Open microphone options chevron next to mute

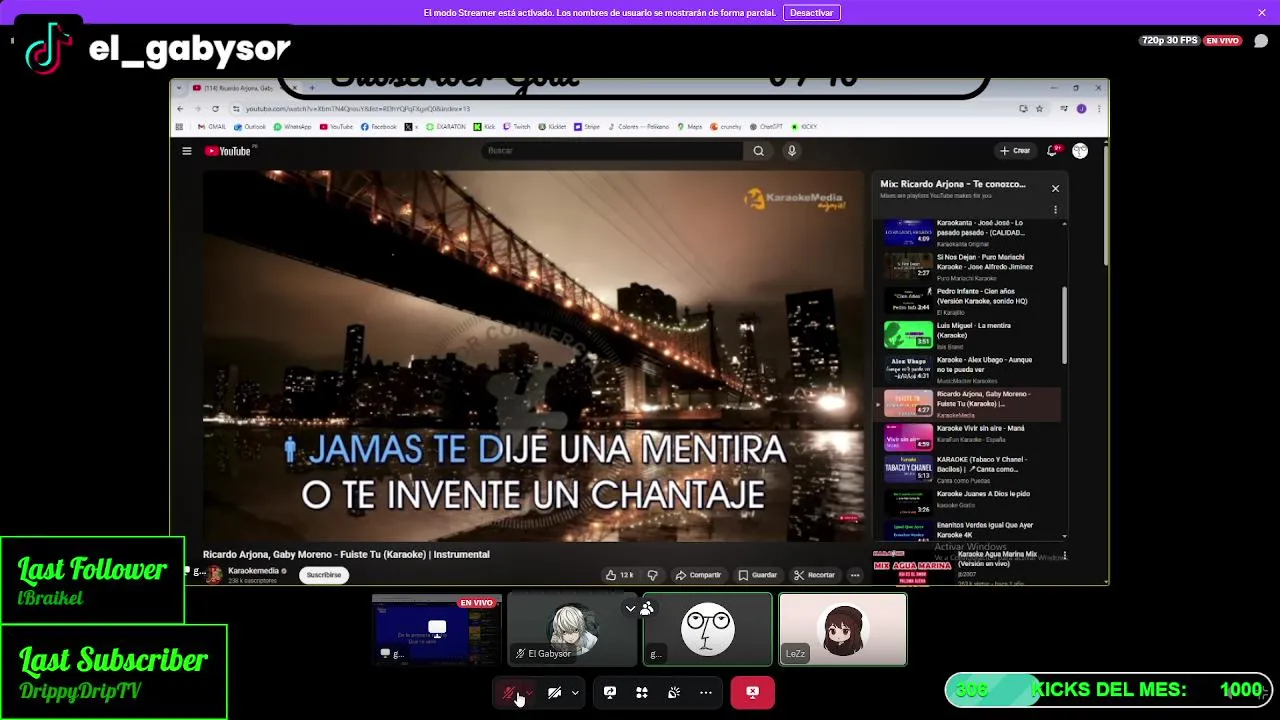[x=529, y=692]
